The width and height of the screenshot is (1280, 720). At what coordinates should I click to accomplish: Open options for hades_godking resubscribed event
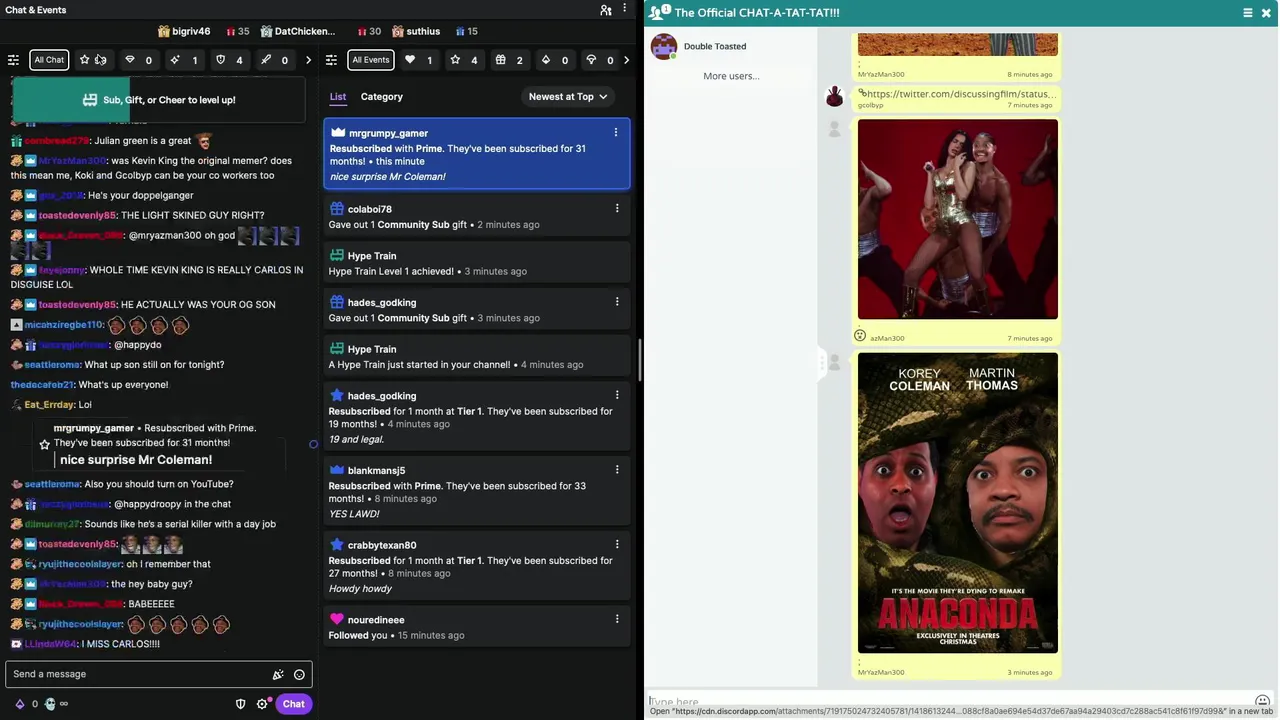point(617,395)
